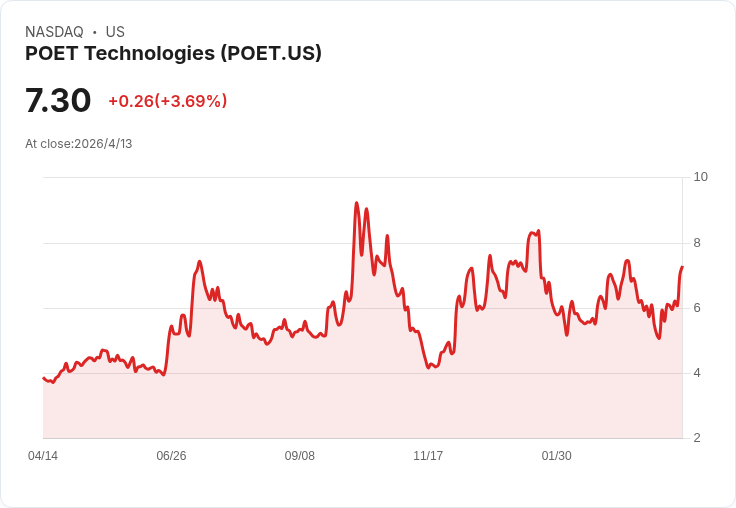Click the 8 price axis label

click(x=697, y=243)
